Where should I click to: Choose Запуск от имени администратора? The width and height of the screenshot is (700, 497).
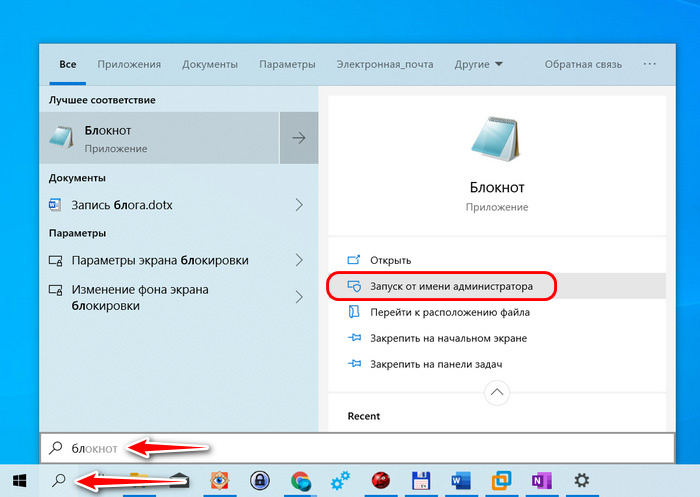coord(497,286)
